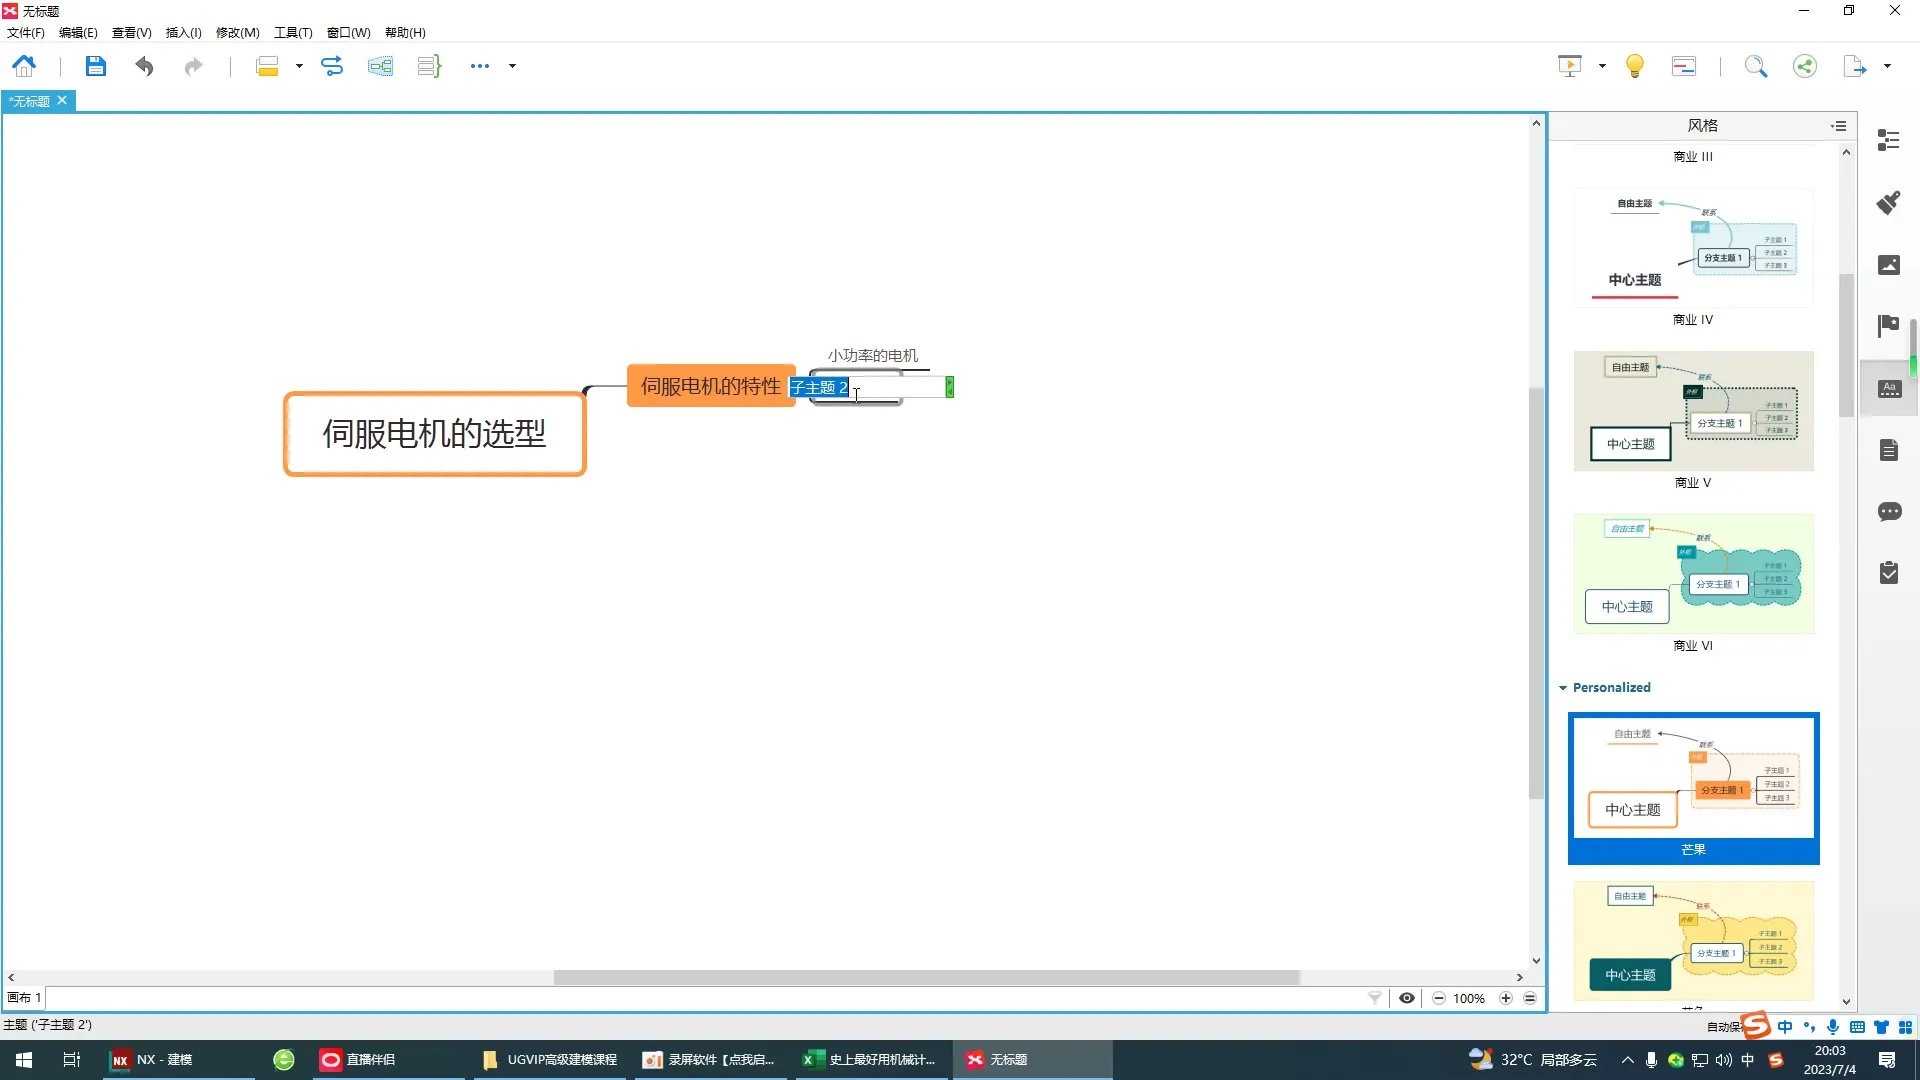The image size is (1920, 1080).
Task: Open the markers flag sidebar icon
Action: 1888,325
